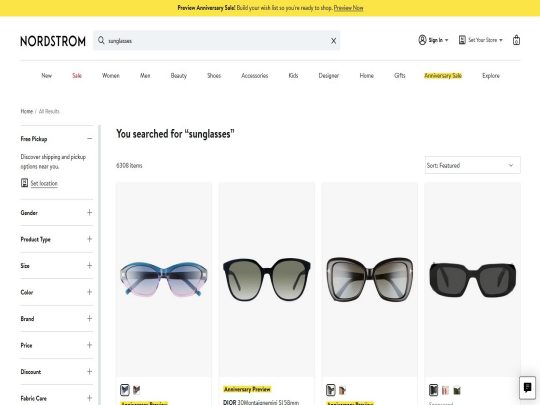Open the Explore menu
Viewport: 540px width, 405px height.
click(491, 75)
